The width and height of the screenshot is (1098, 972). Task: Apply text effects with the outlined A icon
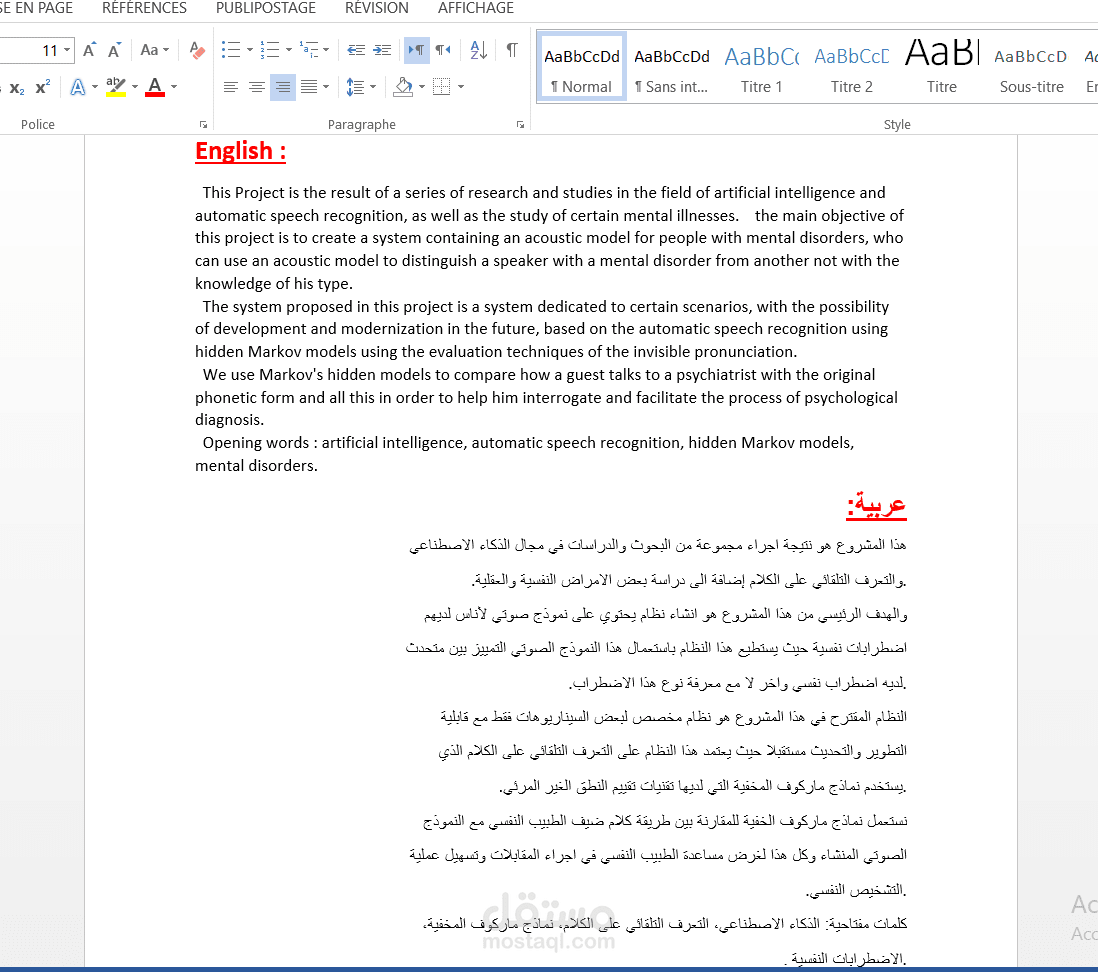pyautogui.click(x=78, y=87)
